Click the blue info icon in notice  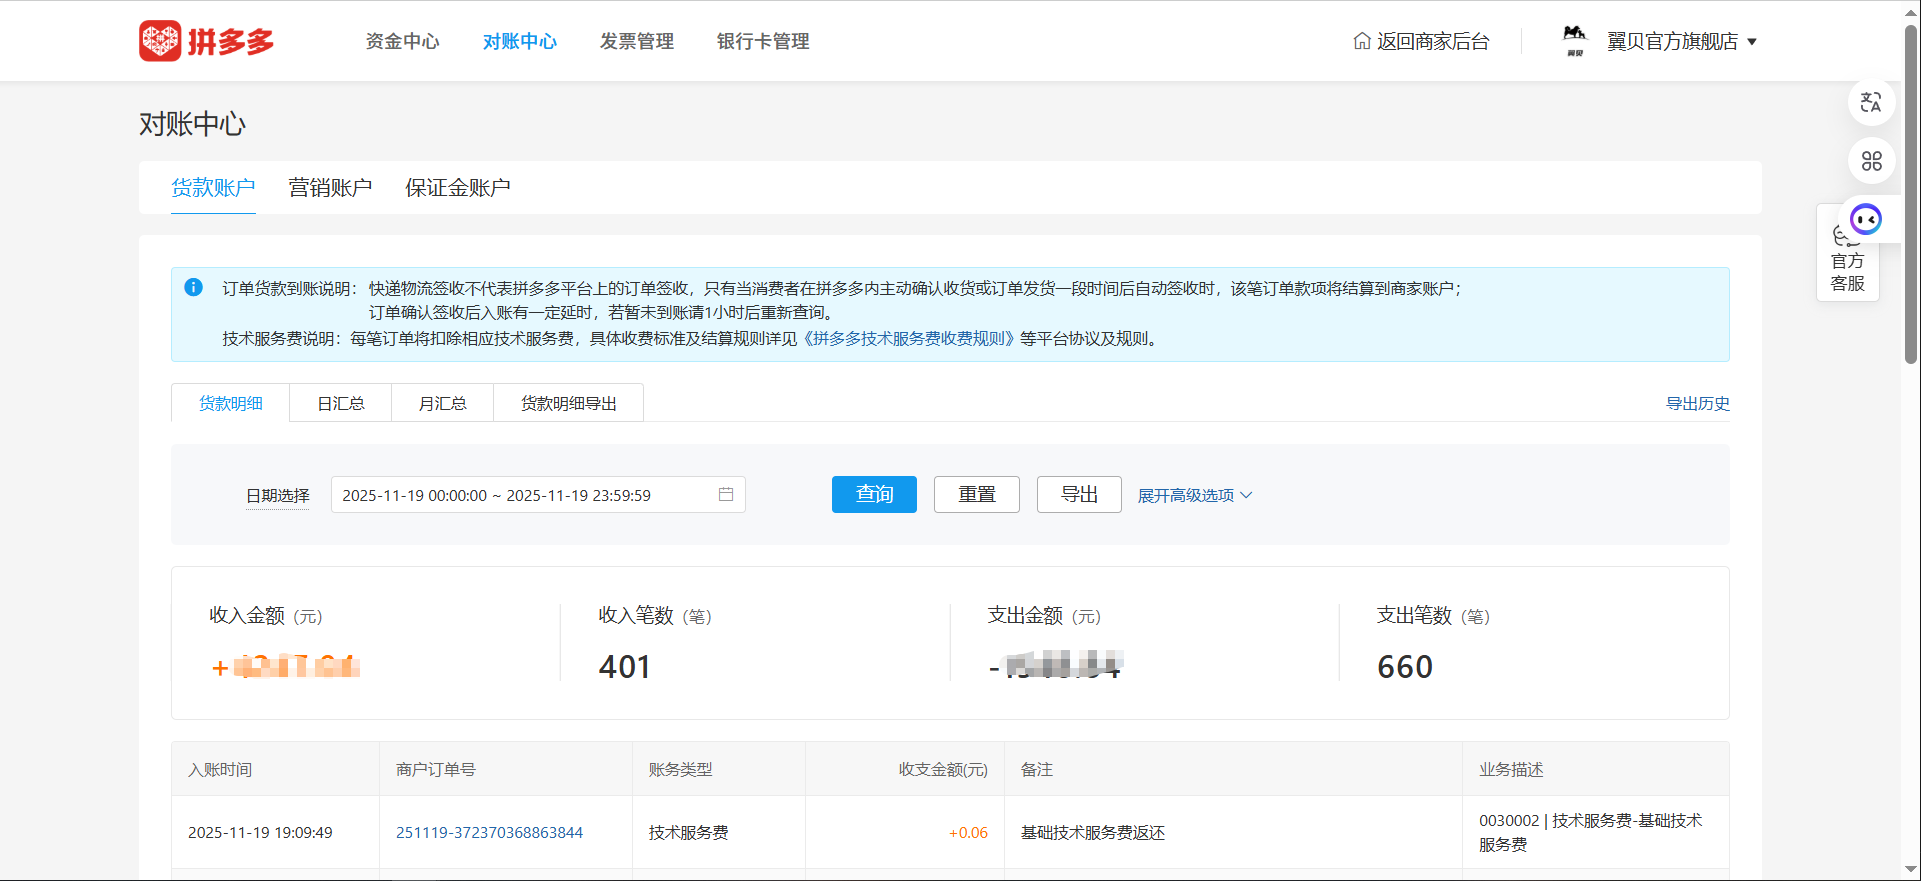(x=194, y=288)
